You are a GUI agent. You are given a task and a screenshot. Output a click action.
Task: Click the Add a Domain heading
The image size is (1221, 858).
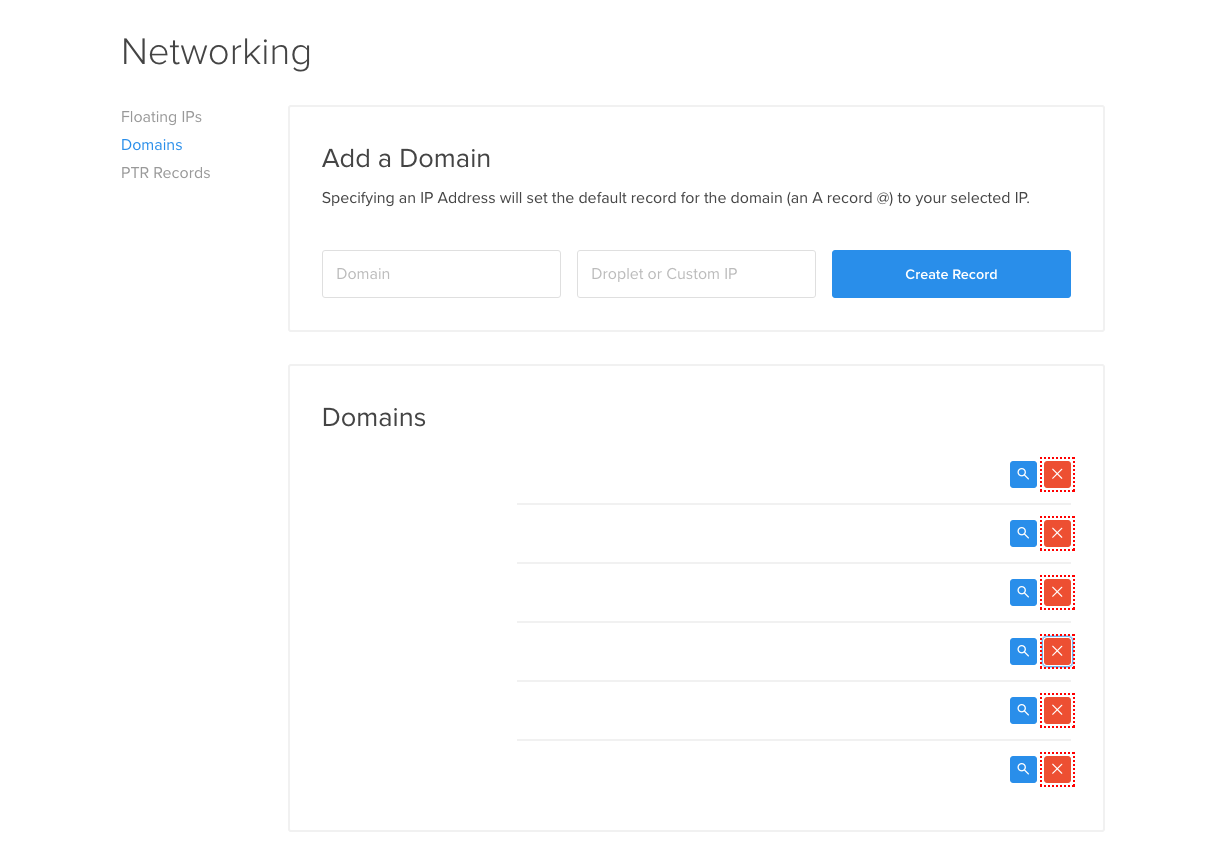[406, 158]
